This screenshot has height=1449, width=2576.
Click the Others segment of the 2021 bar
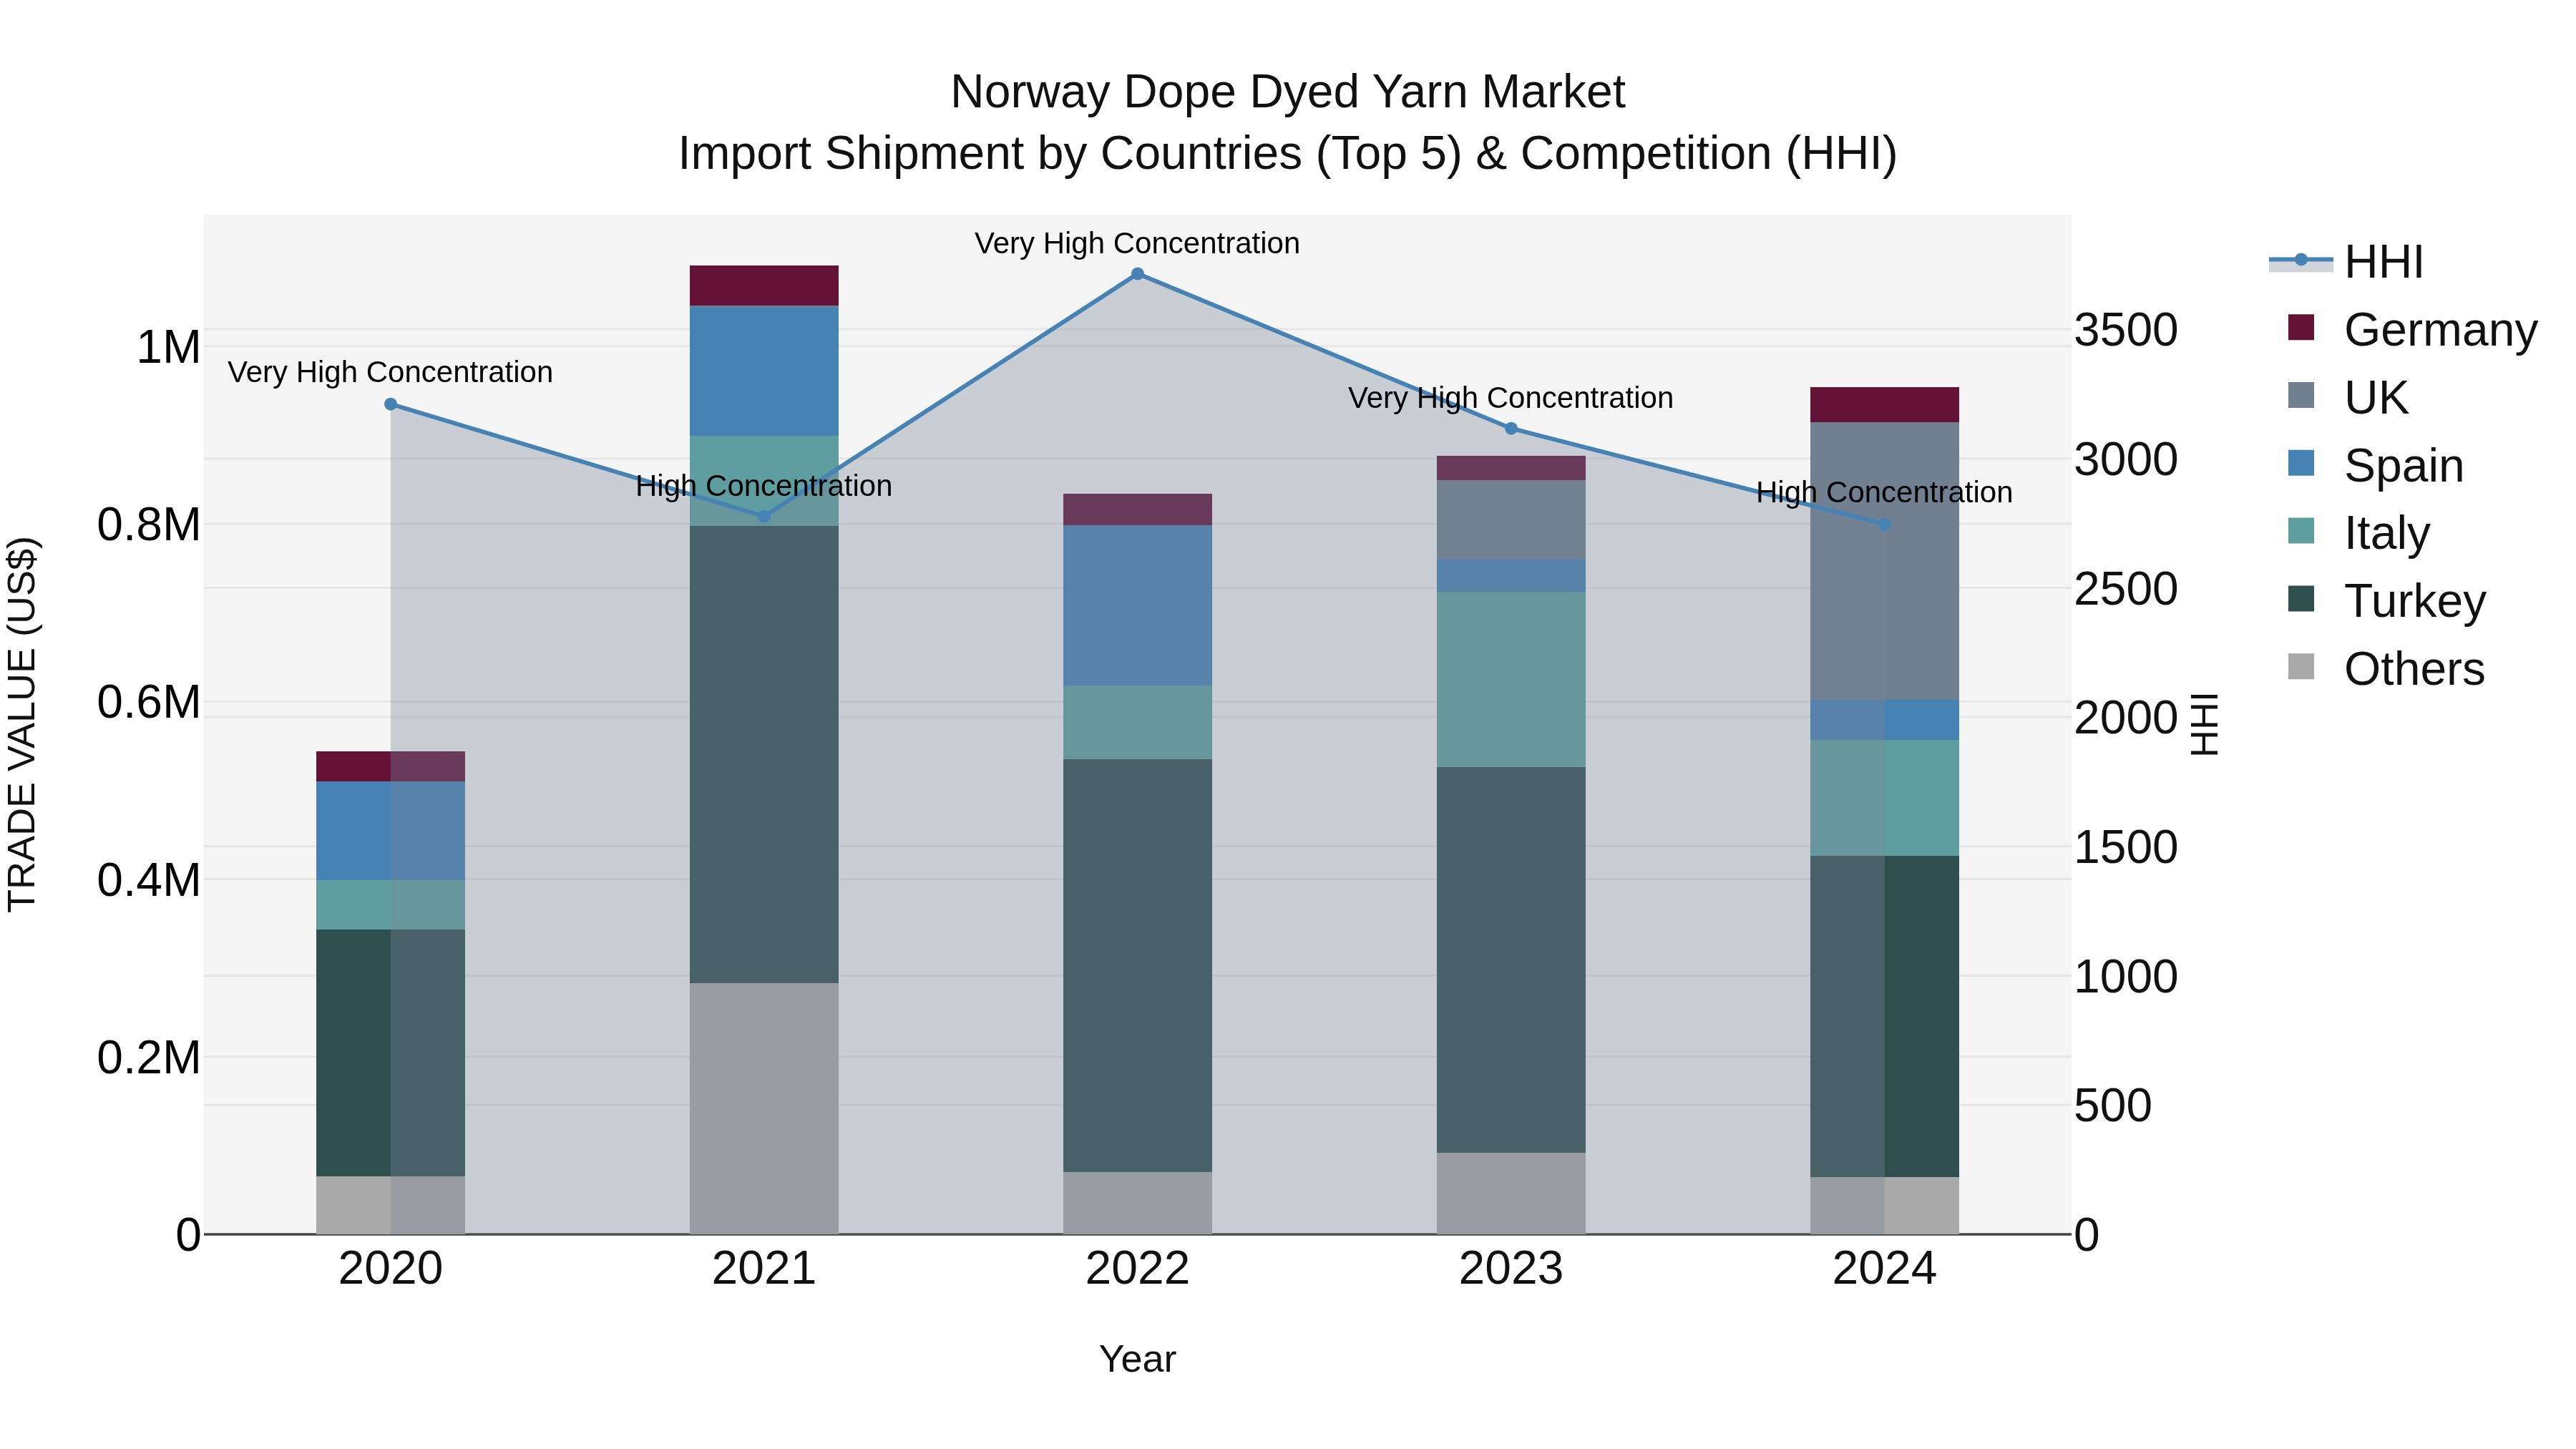tap(764, 1108)
